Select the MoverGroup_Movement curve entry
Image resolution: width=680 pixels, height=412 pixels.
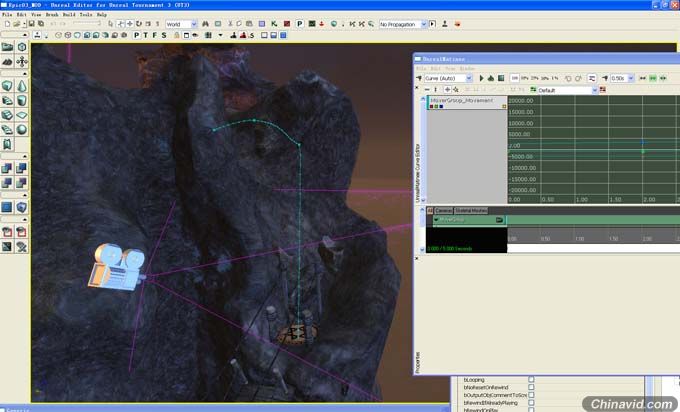click(x=467, y=102)
